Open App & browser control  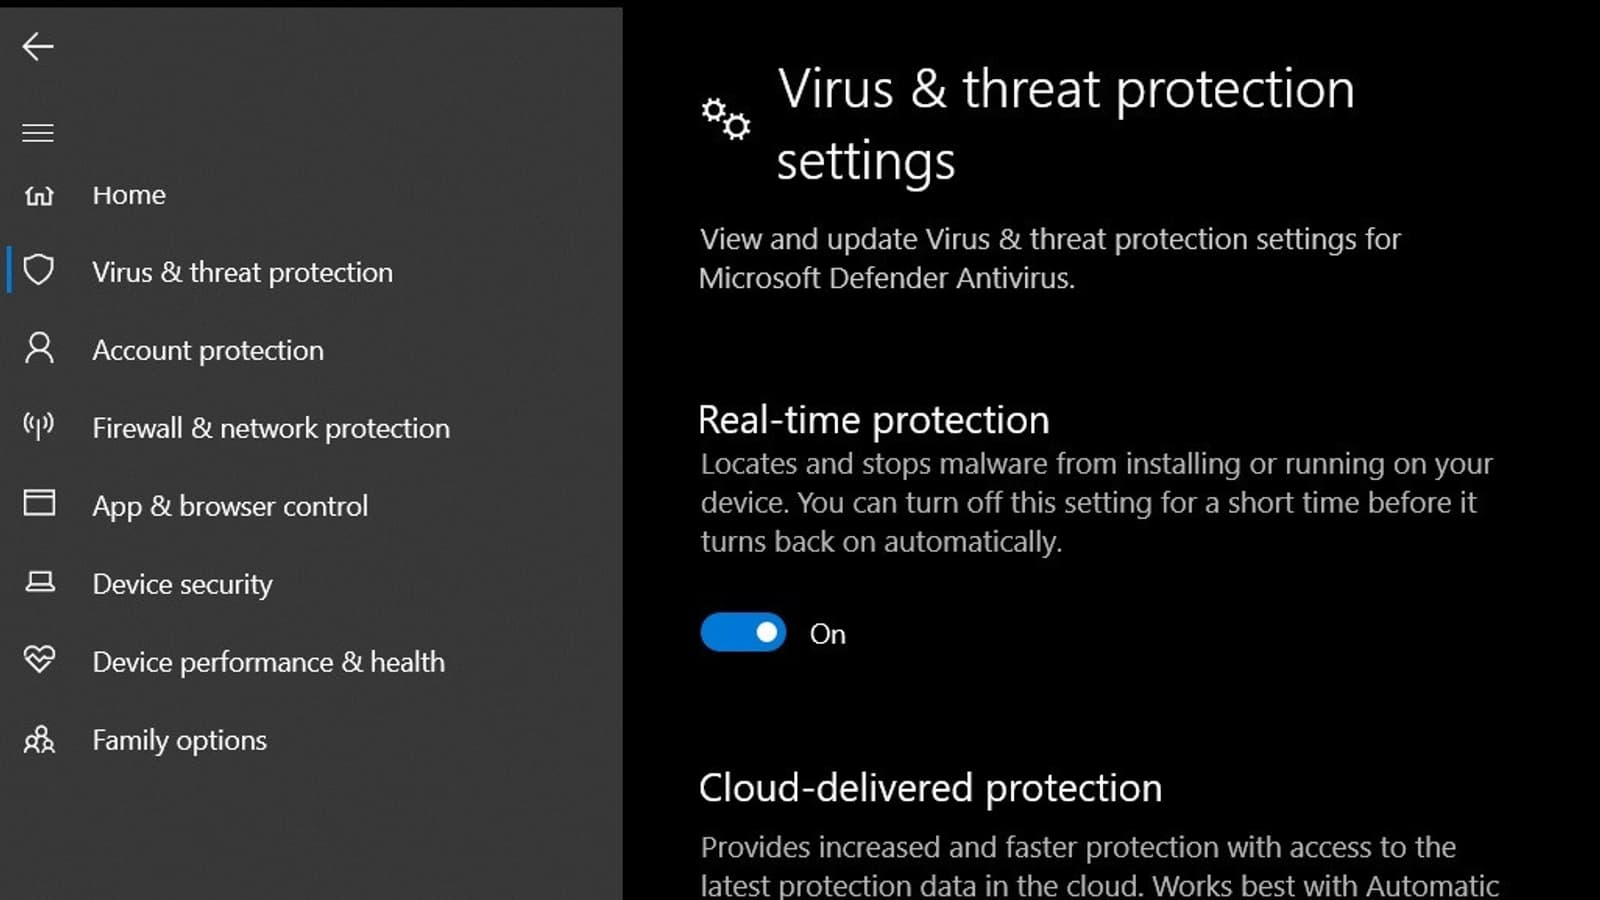230,506
